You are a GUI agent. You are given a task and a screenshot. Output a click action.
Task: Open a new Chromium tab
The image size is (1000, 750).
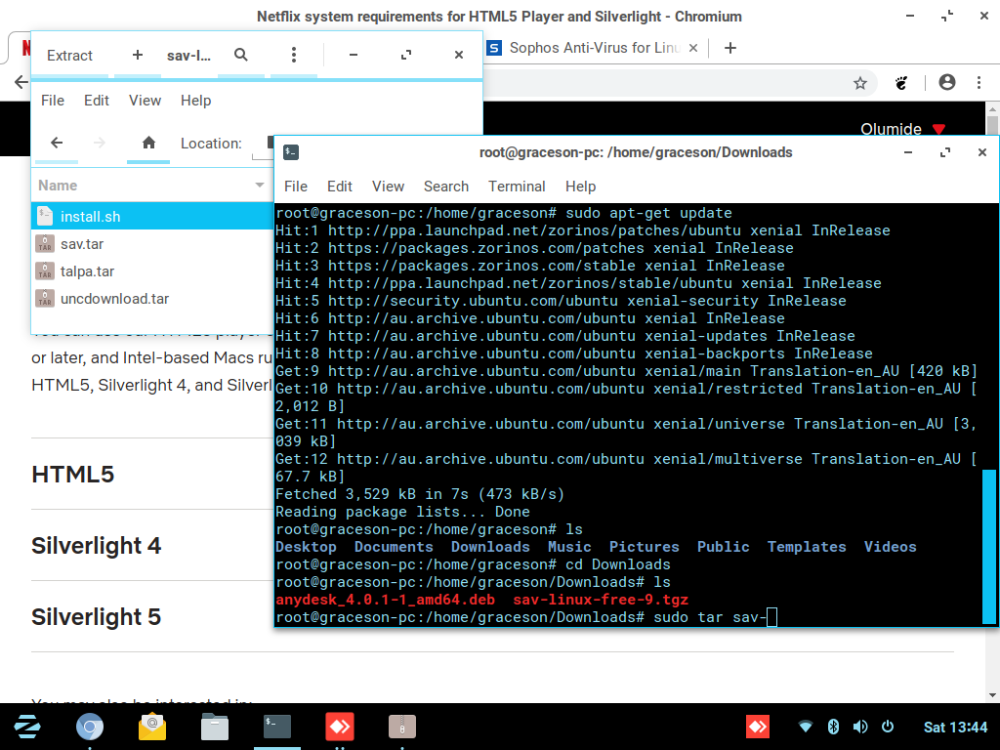pyautogui.click(x=730, y=48)
